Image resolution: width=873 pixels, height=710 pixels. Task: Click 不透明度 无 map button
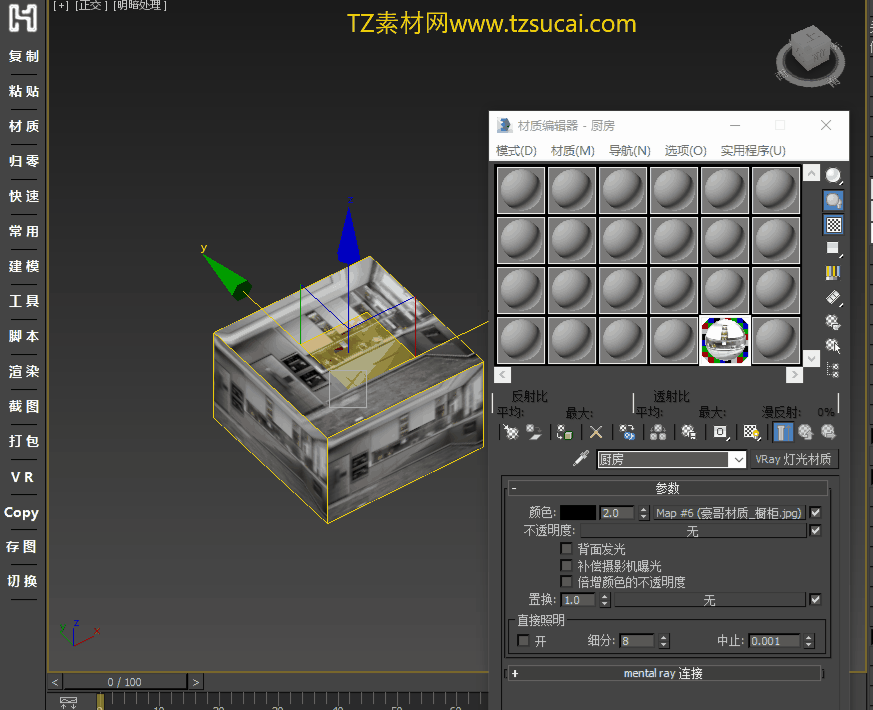(693, 531)
